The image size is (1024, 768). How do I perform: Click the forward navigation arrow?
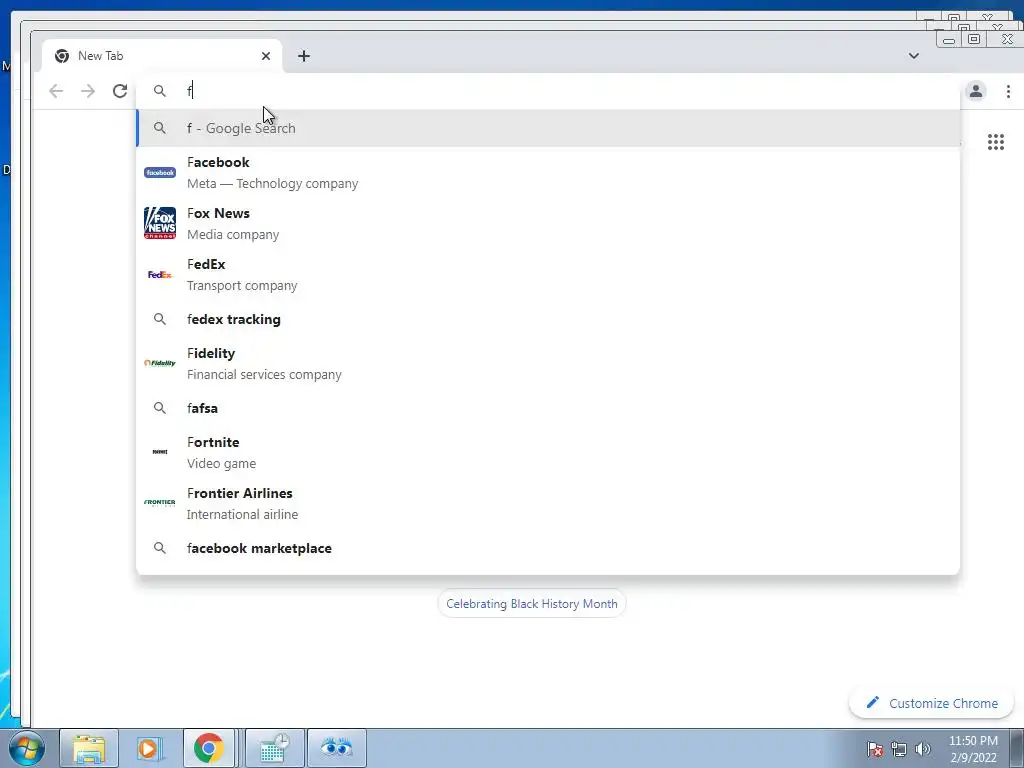tap(88, 91)
